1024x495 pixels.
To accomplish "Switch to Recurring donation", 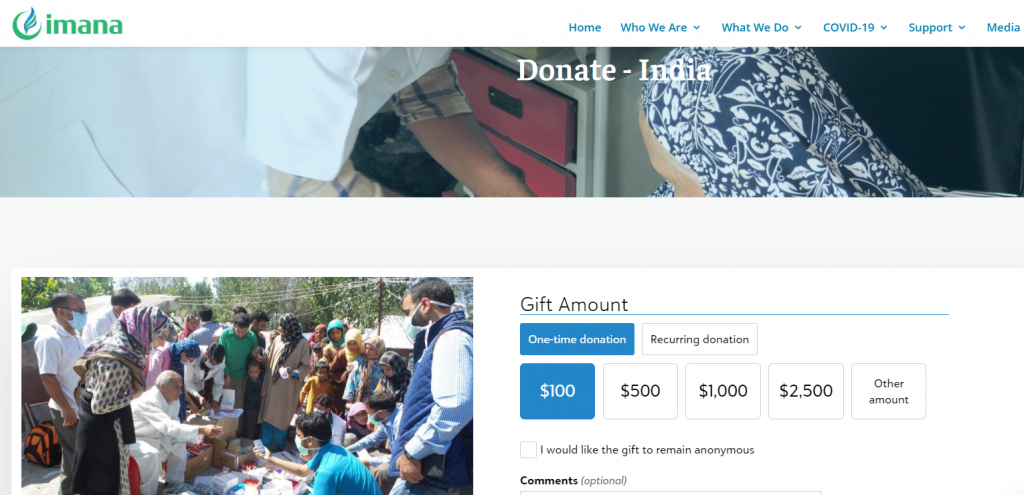I will (699, 339).
